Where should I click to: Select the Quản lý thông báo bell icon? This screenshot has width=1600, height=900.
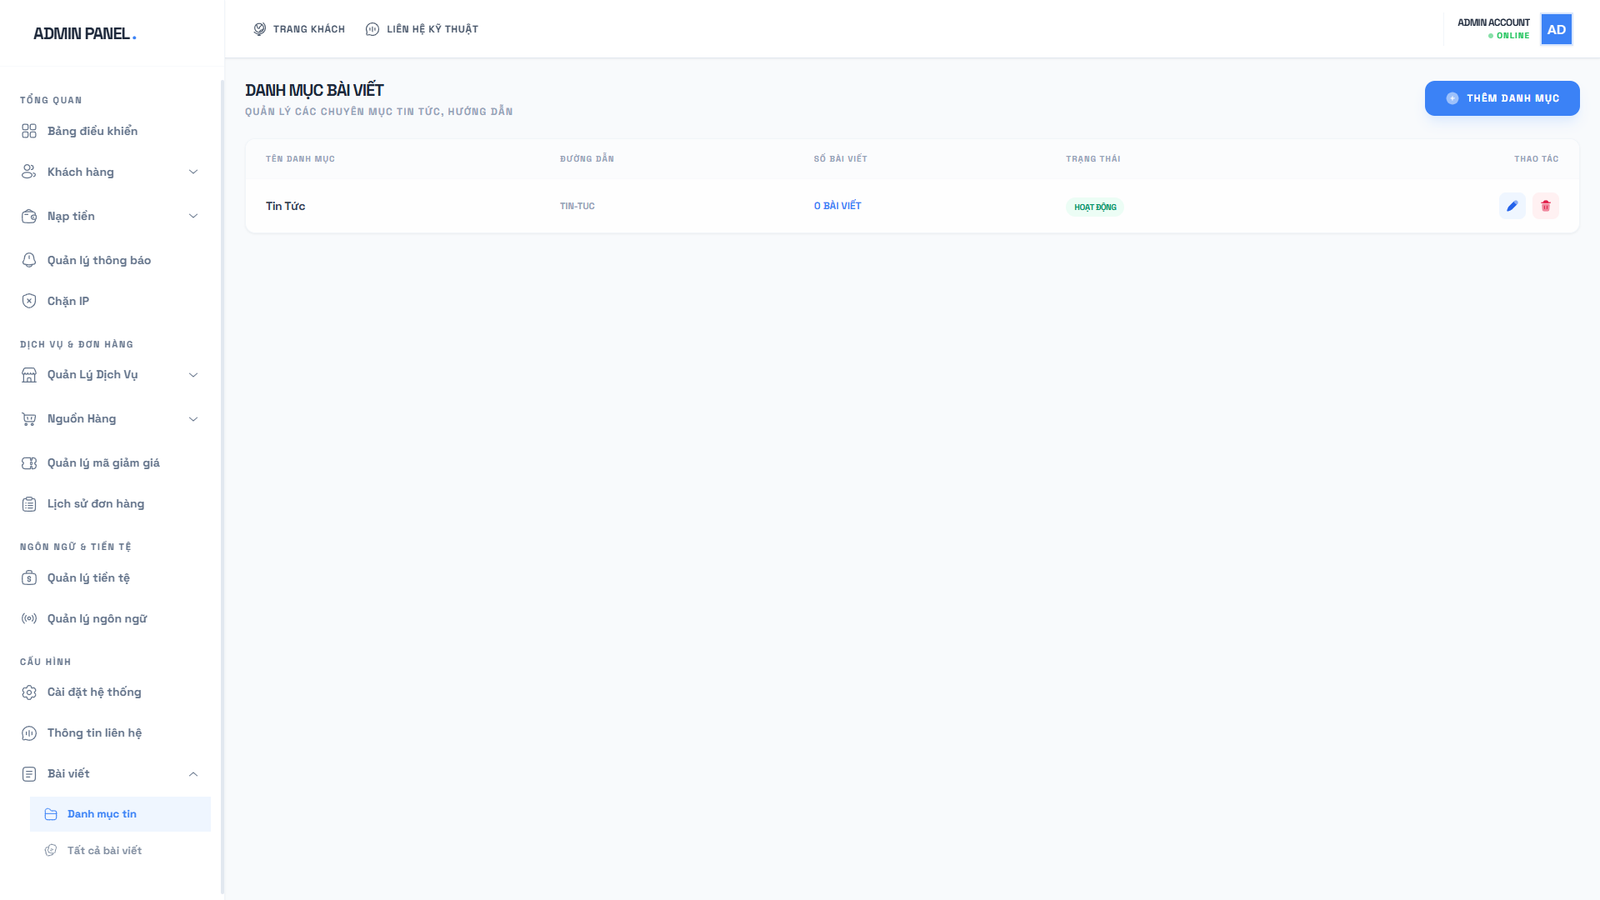[x=29, y=259]
